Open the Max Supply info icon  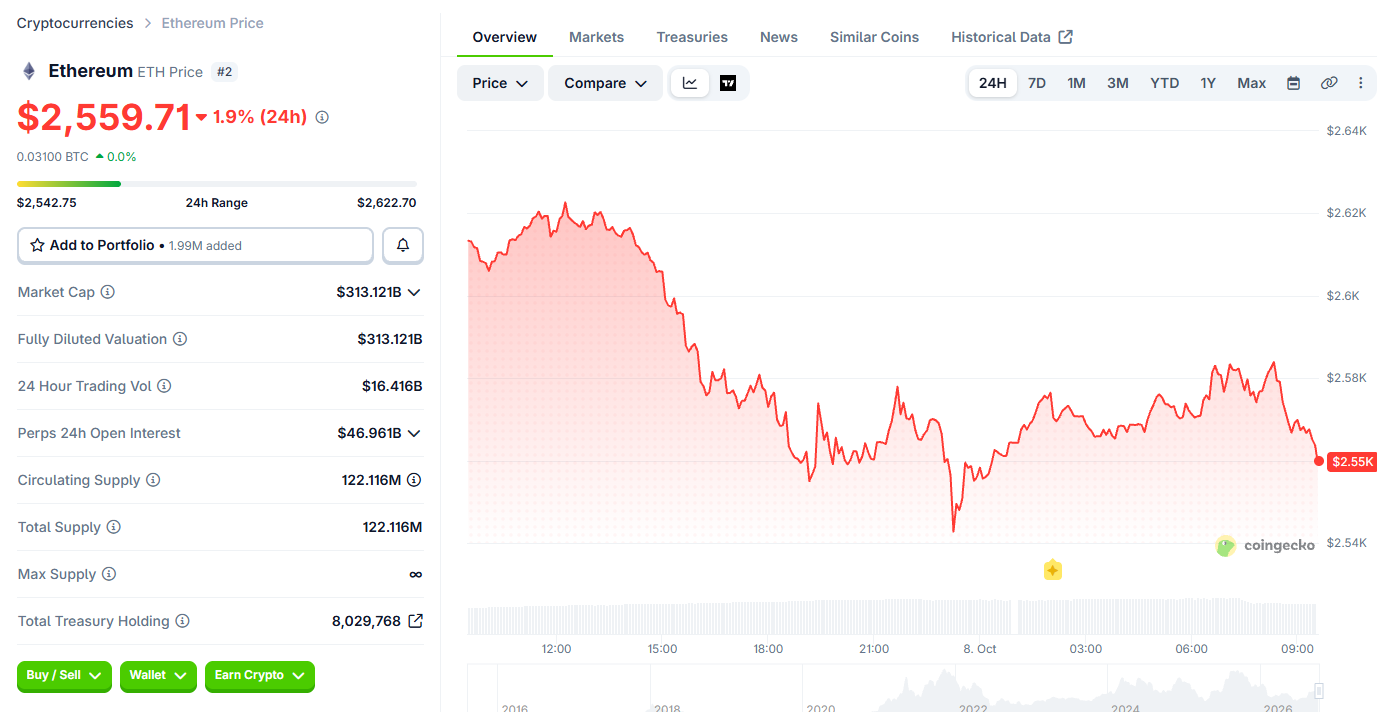[x=109, y=574]
